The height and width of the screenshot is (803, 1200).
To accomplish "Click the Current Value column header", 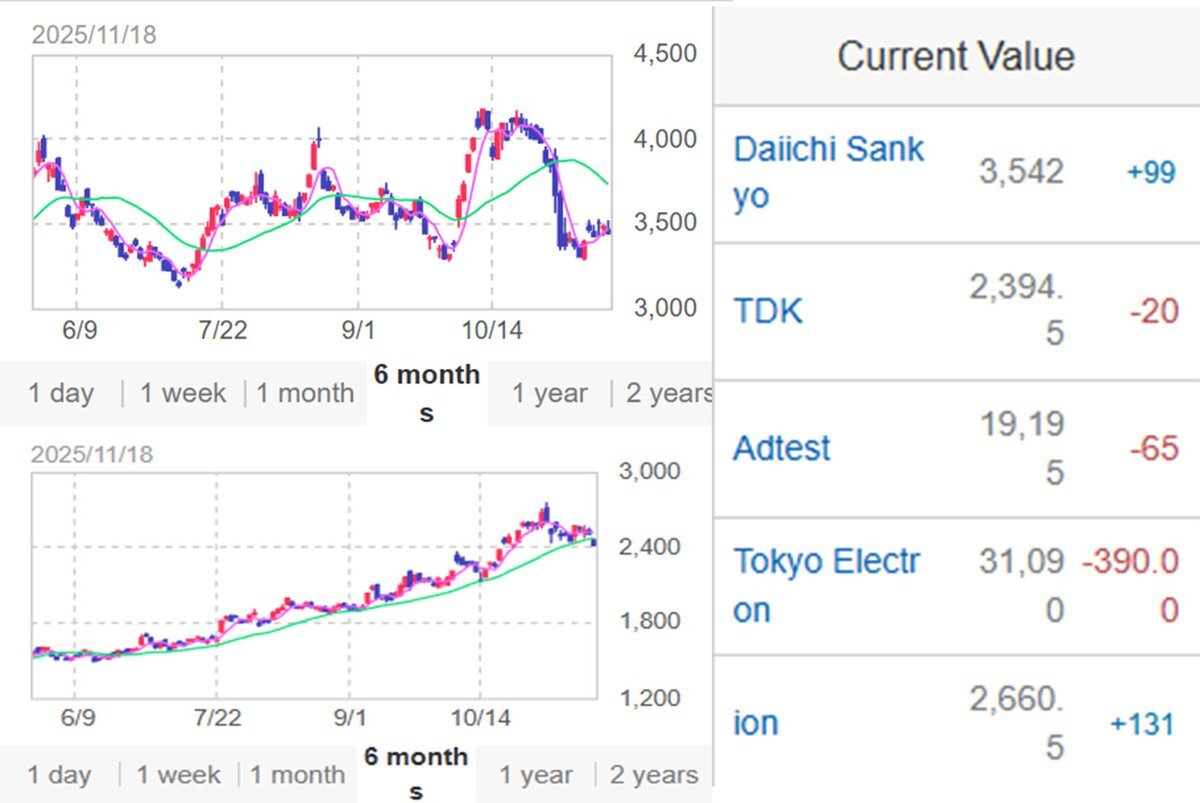I will 956,55.
